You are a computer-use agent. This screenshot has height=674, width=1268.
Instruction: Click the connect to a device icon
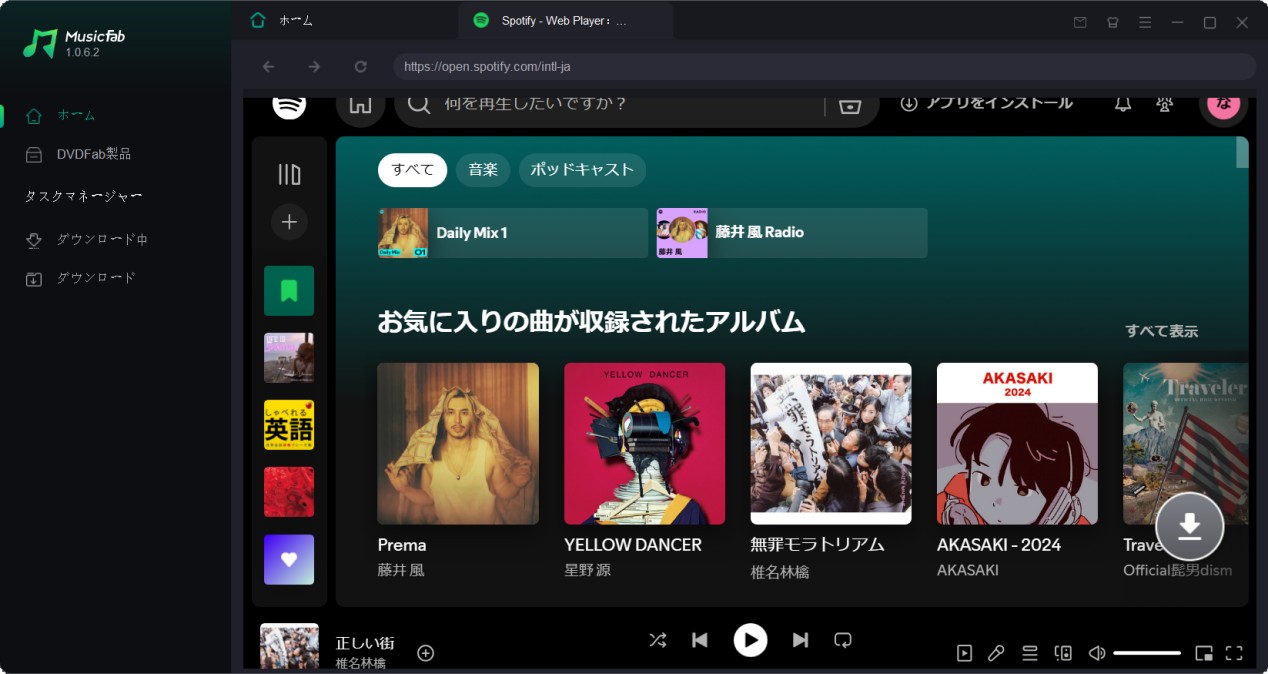point(1062,652)
